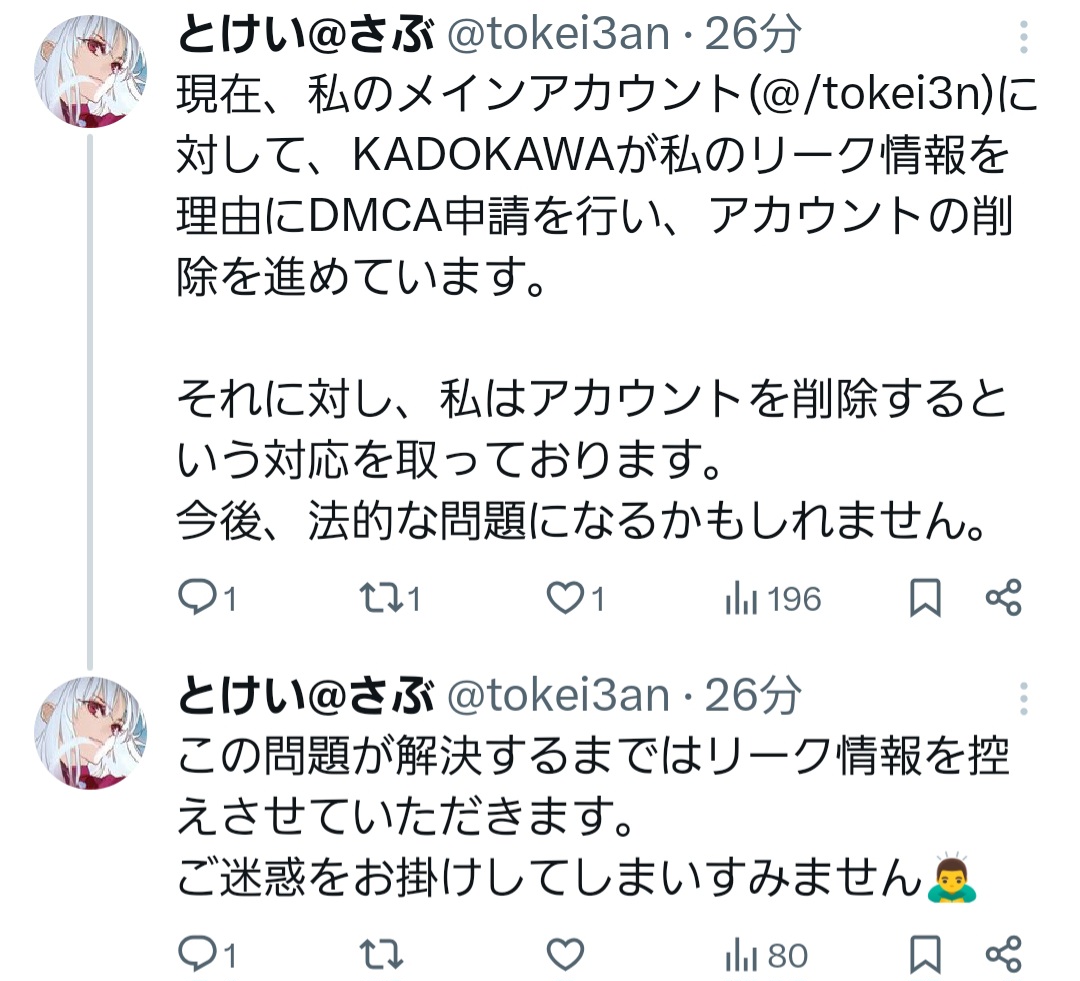This screenshot has height=981, width=1080.
Task: View analytics showing 196 views
Action: point(771,598)
